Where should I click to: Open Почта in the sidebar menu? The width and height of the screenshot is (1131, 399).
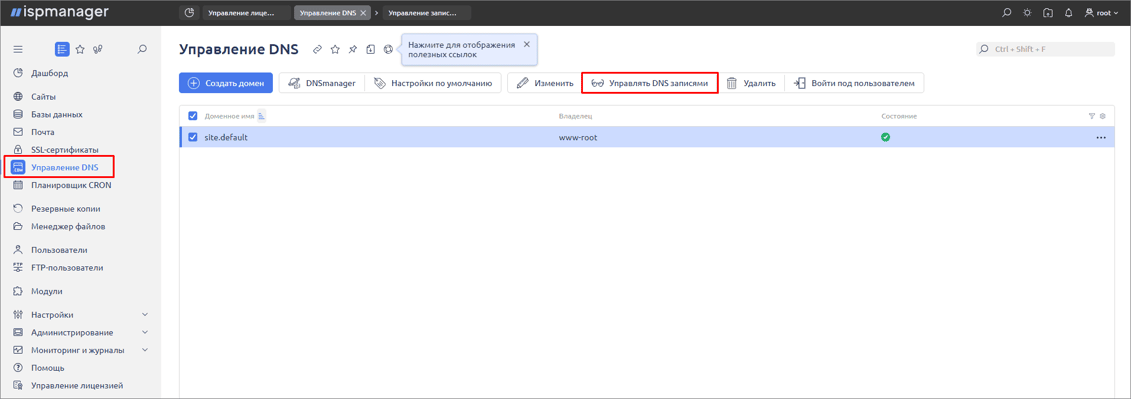43,132
